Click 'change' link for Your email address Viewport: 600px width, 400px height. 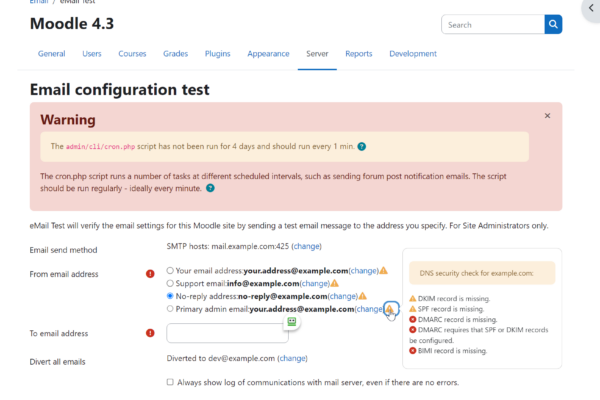tap(364, 271)
